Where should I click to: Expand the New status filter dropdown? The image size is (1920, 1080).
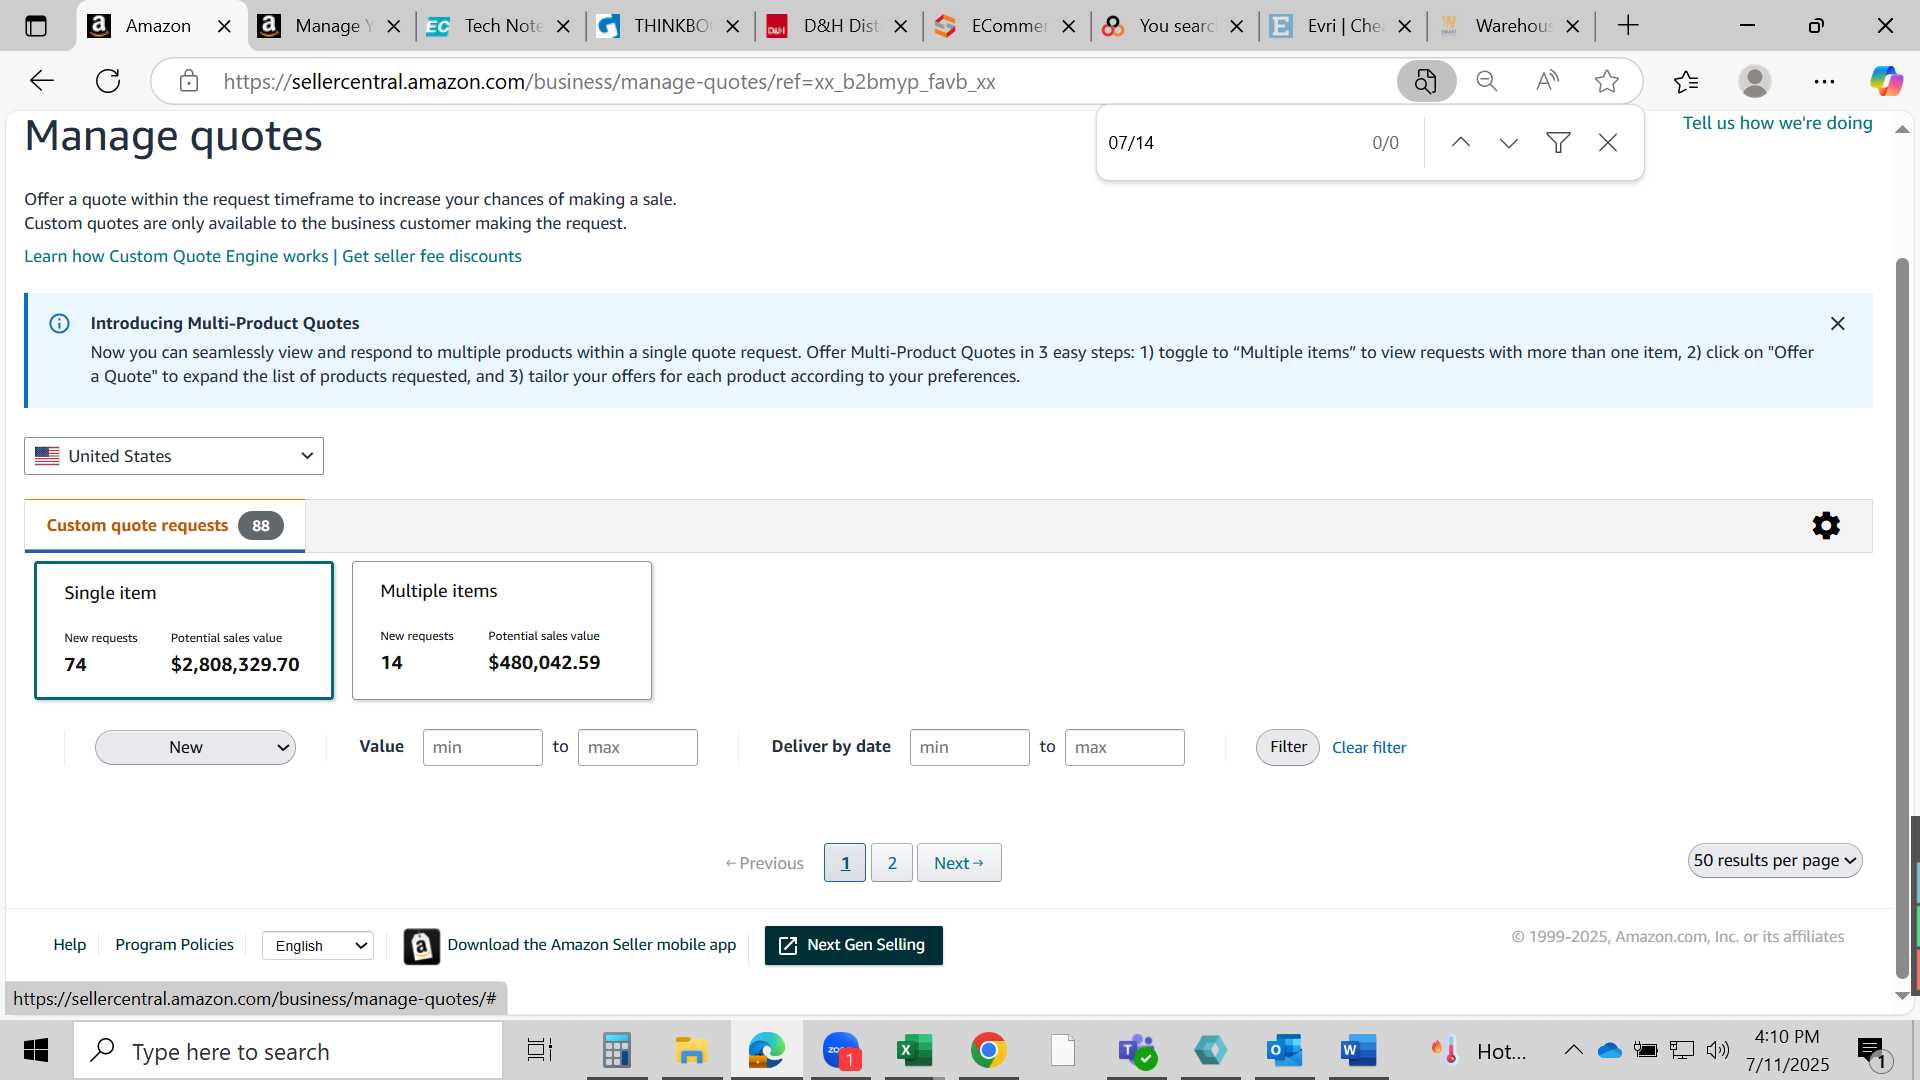pos(195,747)
